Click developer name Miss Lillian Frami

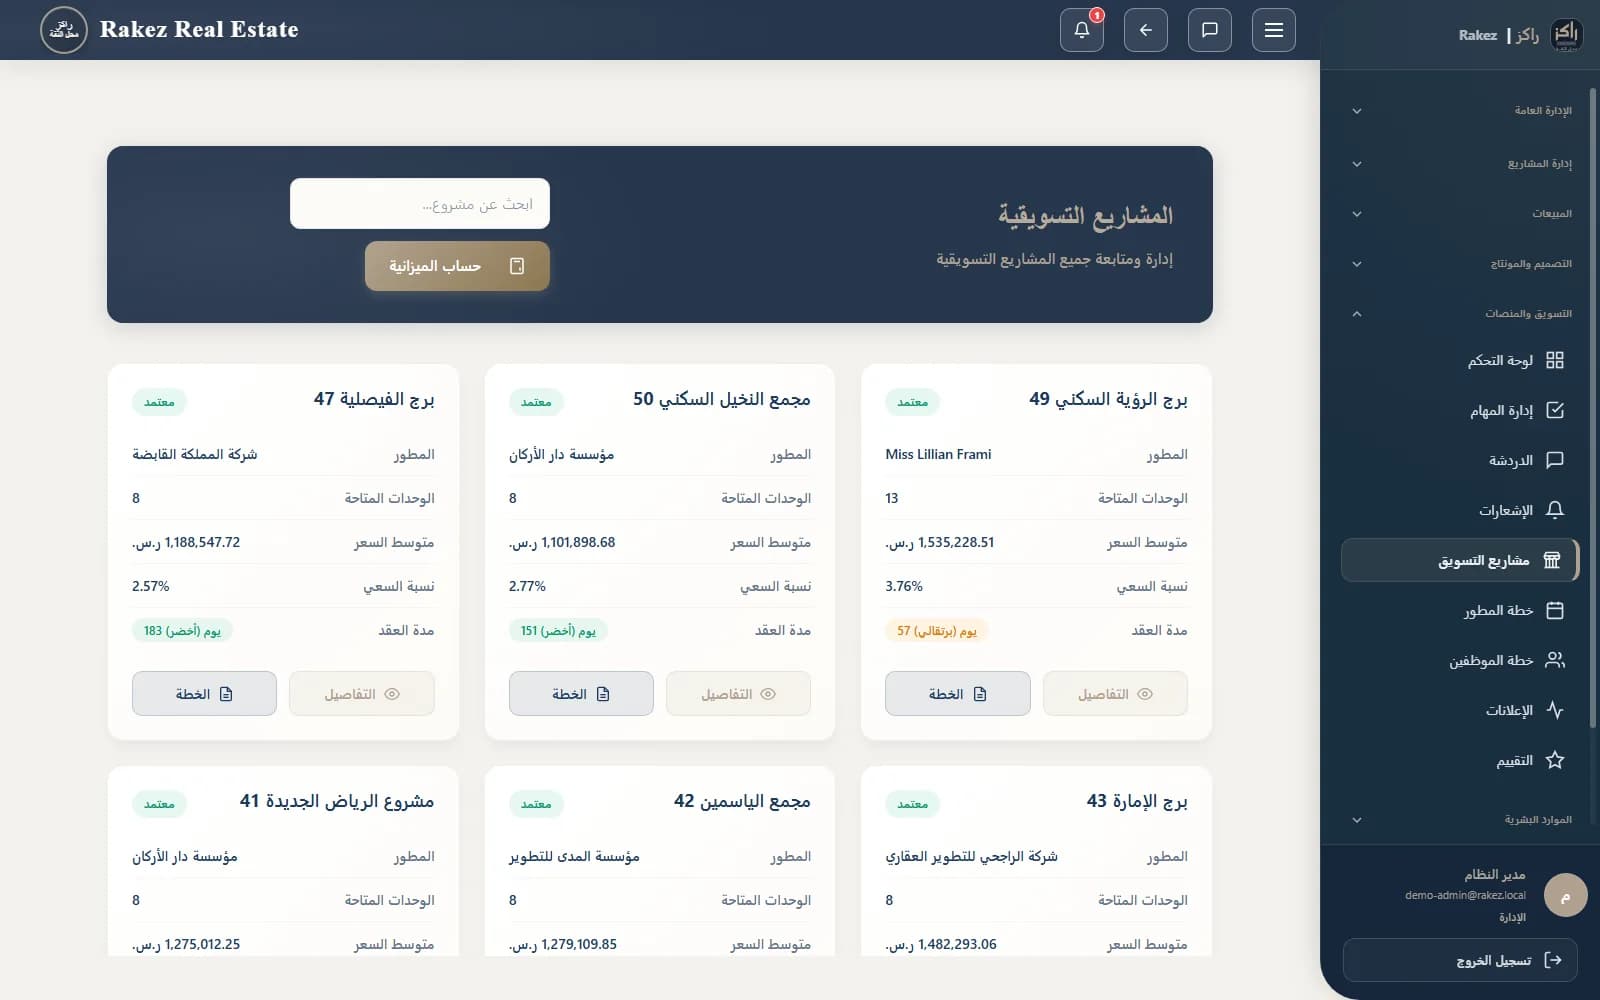pos(938,454)
